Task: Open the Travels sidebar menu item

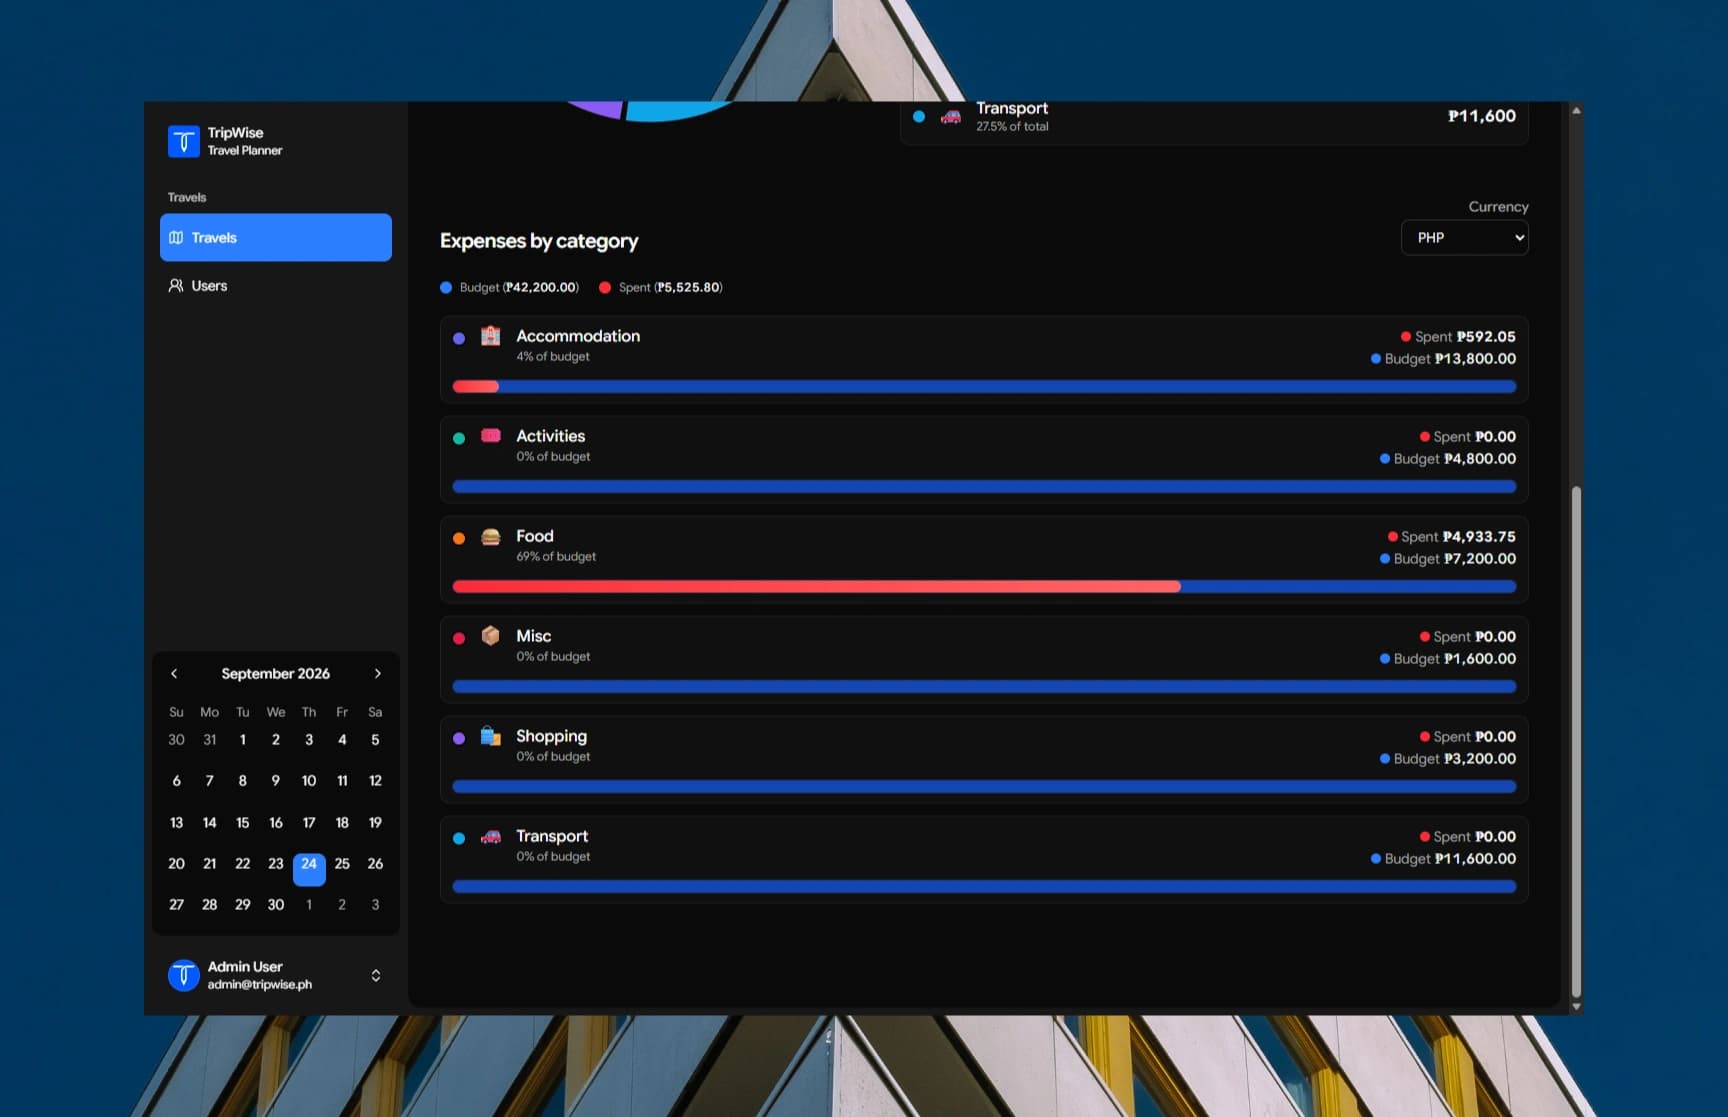Action: pyautogui.click(x=276, y=238)
